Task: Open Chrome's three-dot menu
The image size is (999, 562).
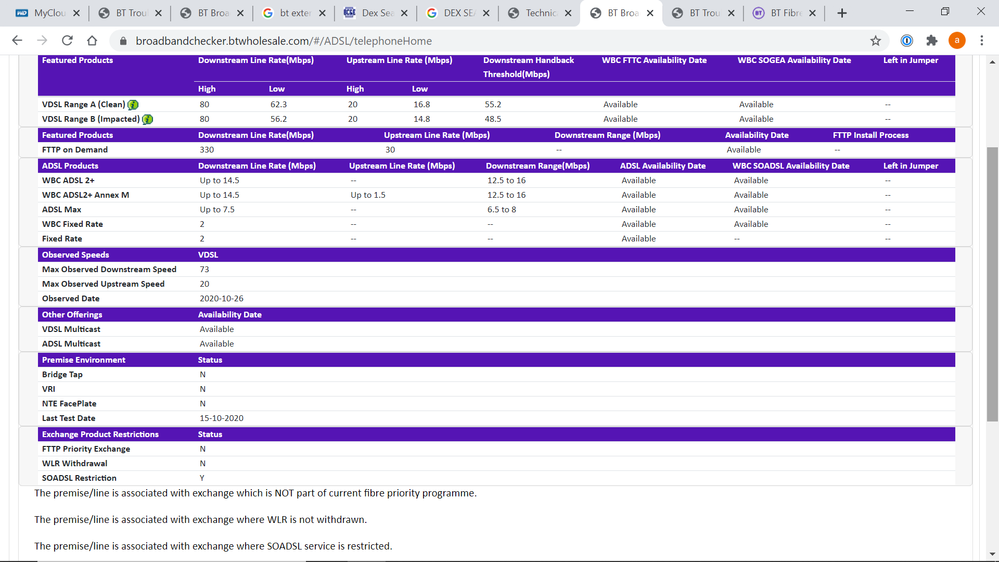Action: 982,41
